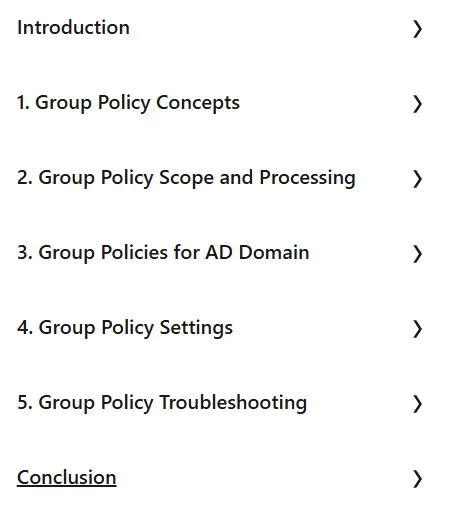Expand Group Policy Scope and Processing arrow

click(x=417, y=179)
